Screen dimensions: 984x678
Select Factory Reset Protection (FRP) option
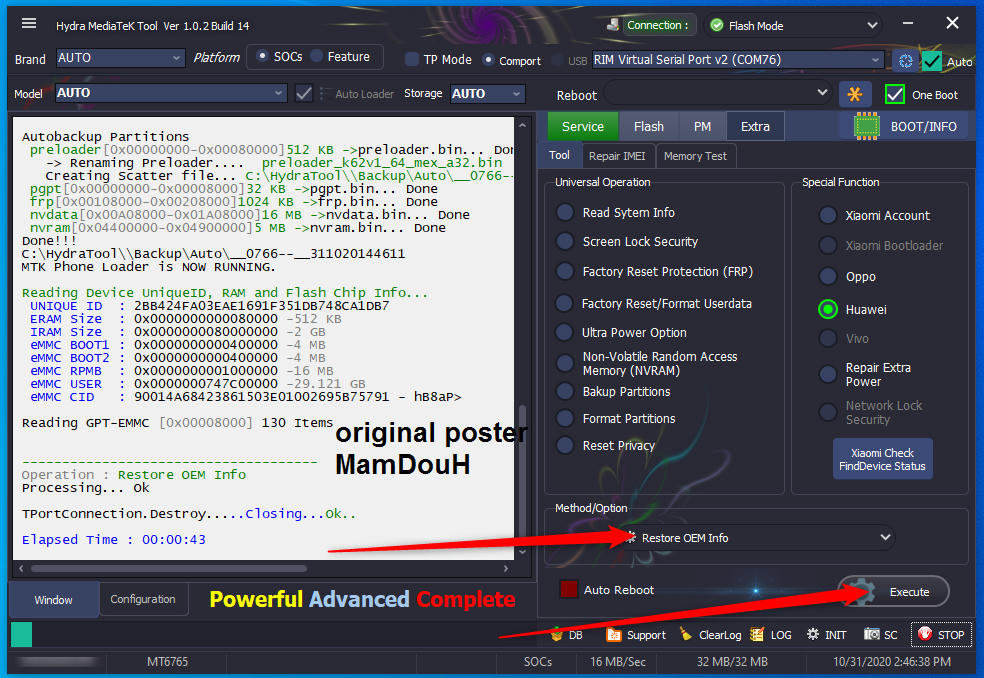coord(566,272)
